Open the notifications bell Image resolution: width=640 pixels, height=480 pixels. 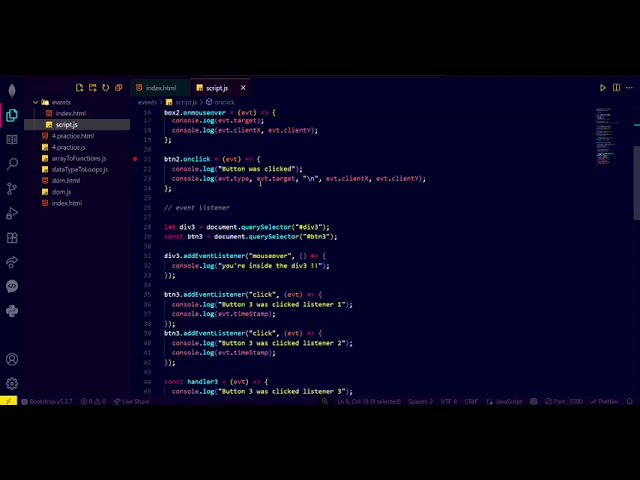point(629,401)
